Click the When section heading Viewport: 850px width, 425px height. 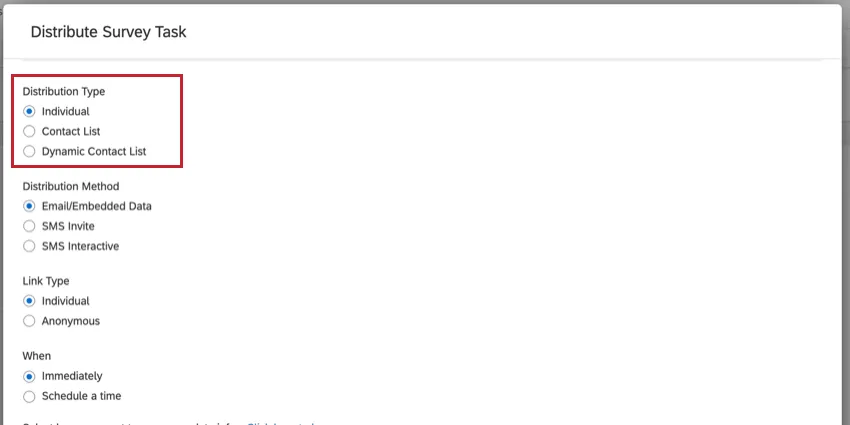[36, 356]
